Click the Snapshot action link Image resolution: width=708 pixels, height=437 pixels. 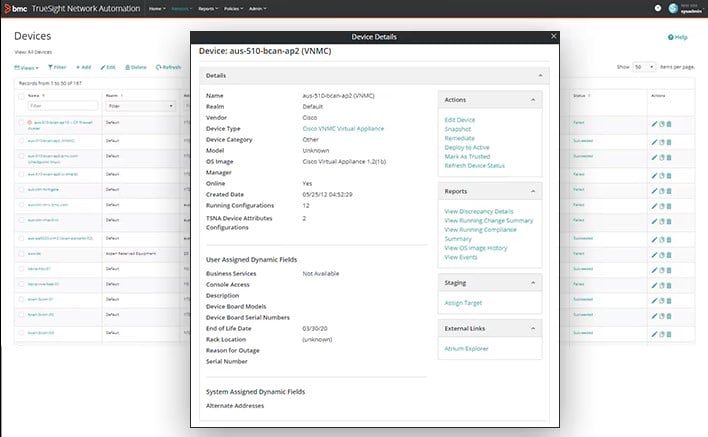point(457,129)
